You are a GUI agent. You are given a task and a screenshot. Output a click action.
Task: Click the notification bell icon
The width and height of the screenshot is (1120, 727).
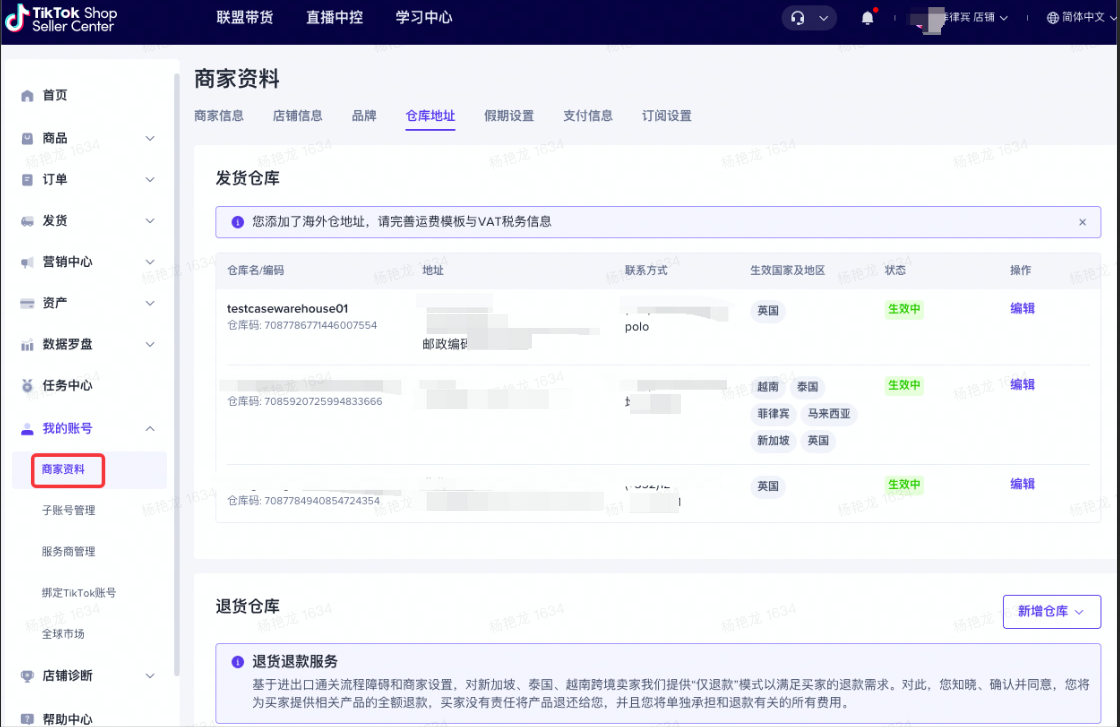click(x=868, y=18)
